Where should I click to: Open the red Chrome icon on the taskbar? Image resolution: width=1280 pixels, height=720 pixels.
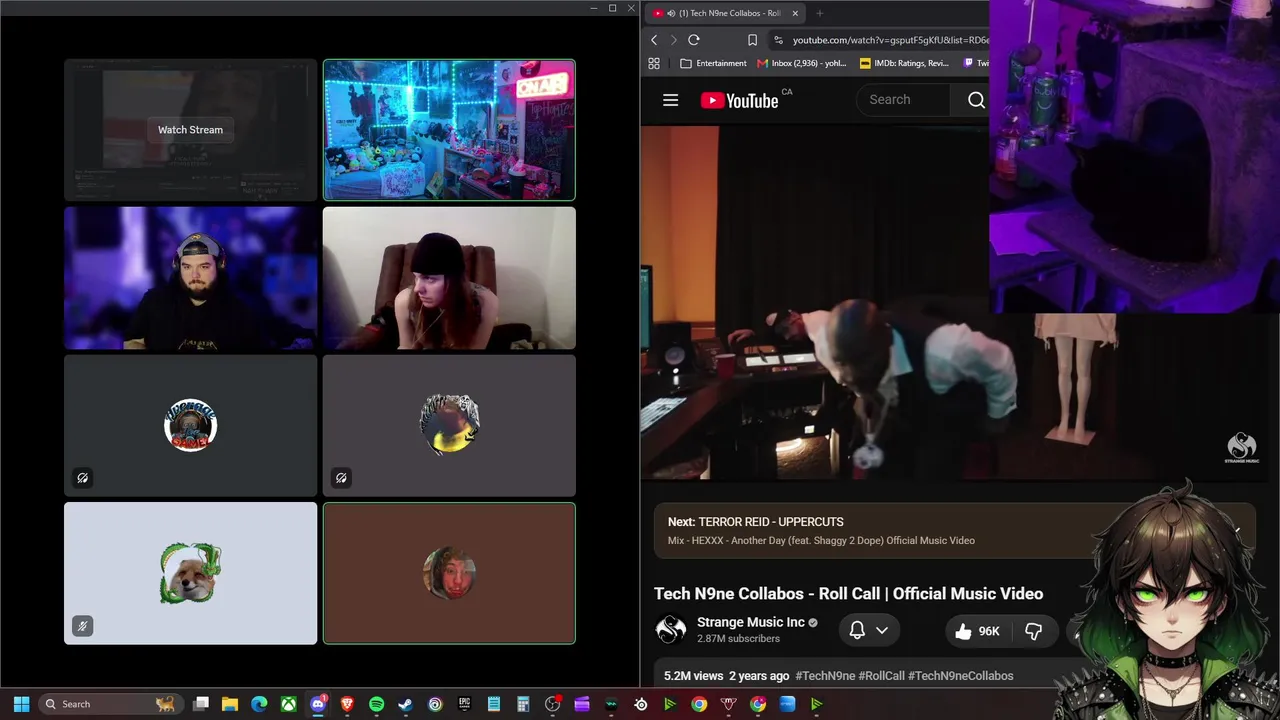[758, 704]
